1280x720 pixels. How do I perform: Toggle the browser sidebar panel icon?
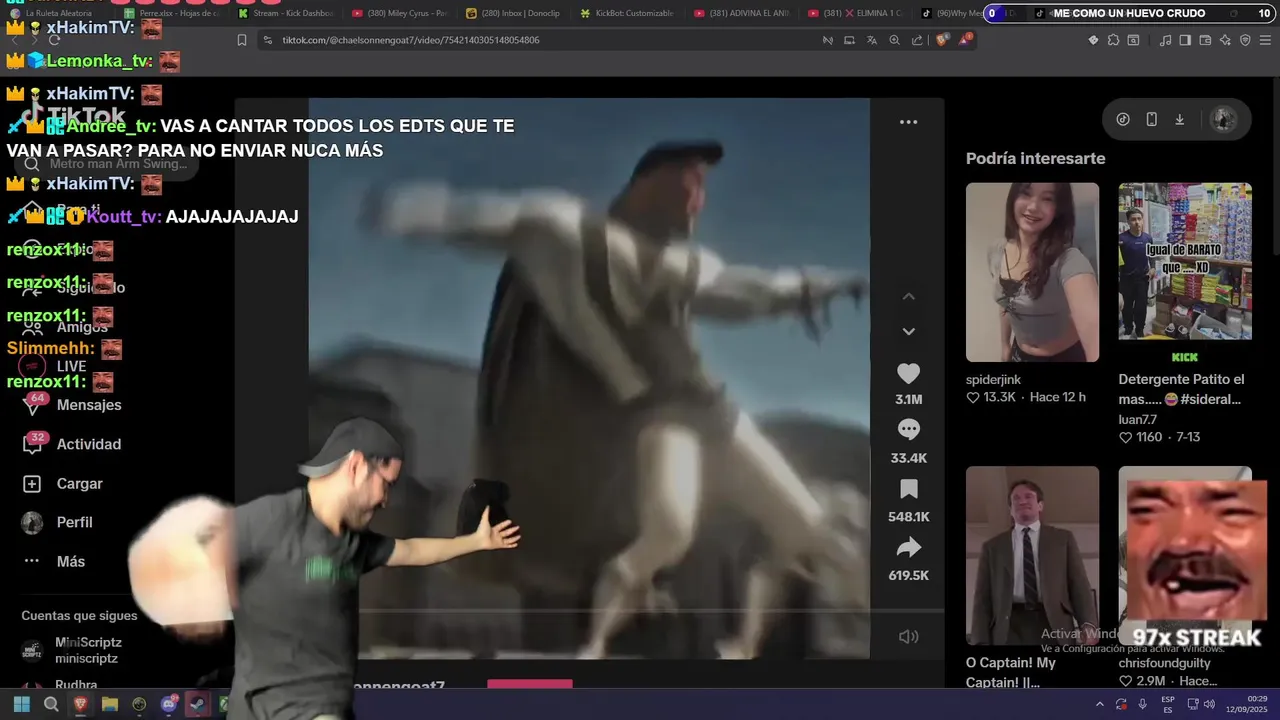click(x=1185, y=40)
